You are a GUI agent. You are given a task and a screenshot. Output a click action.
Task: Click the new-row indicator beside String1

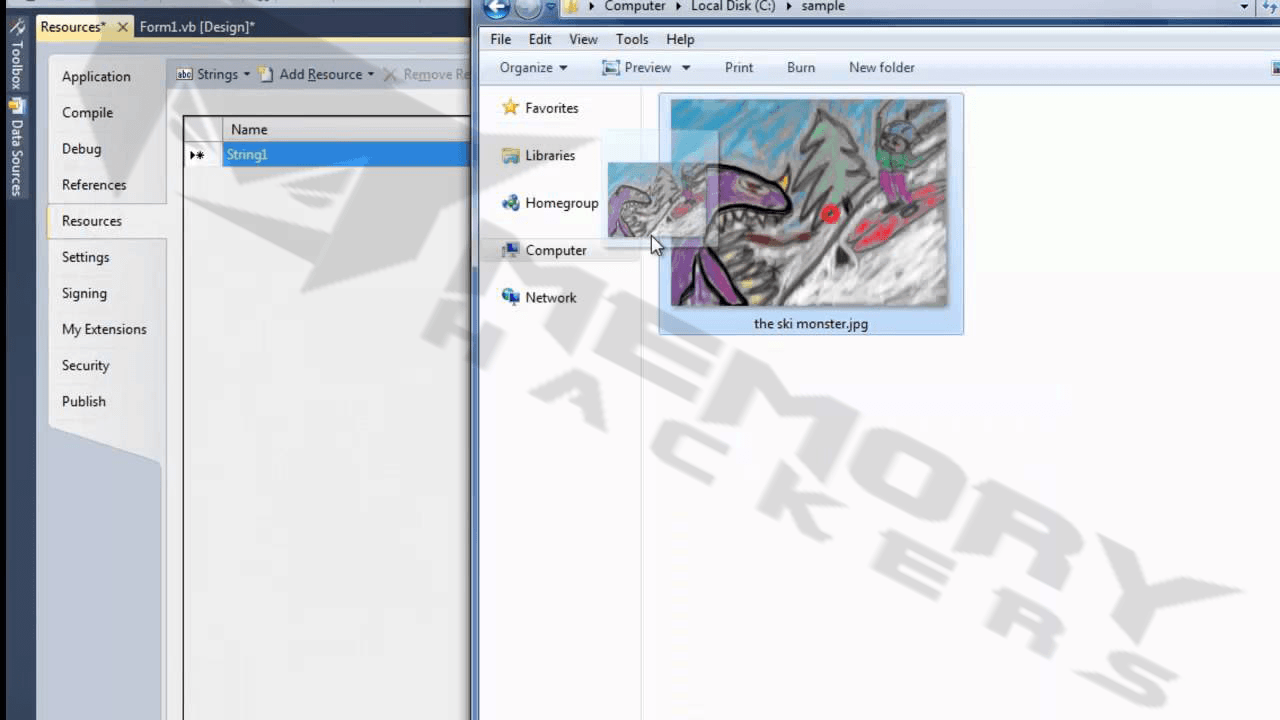203,155
